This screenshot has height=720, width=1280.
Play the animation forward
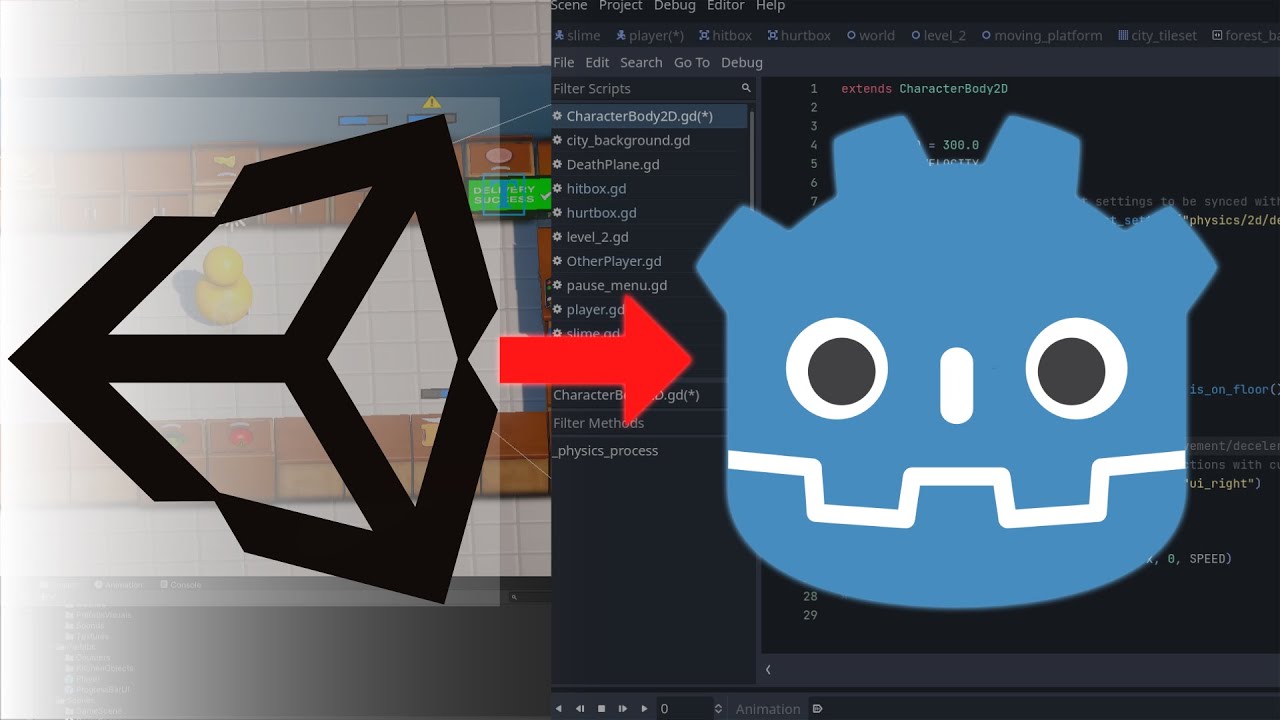(x=643, y=709)
